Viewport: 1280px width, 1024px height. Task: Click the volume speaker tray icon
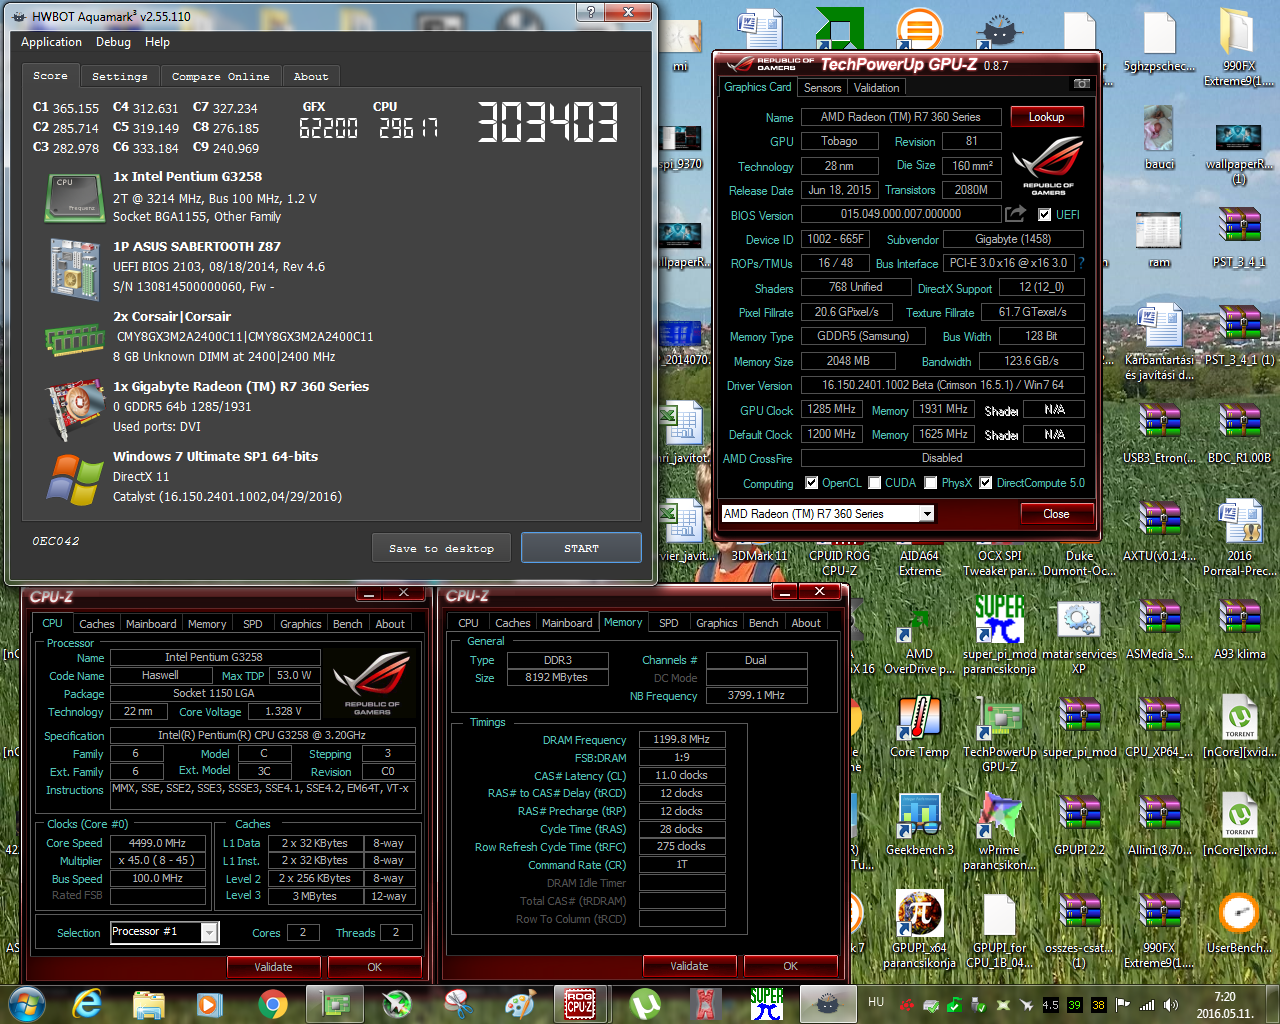click(x=1171, y=1005)
